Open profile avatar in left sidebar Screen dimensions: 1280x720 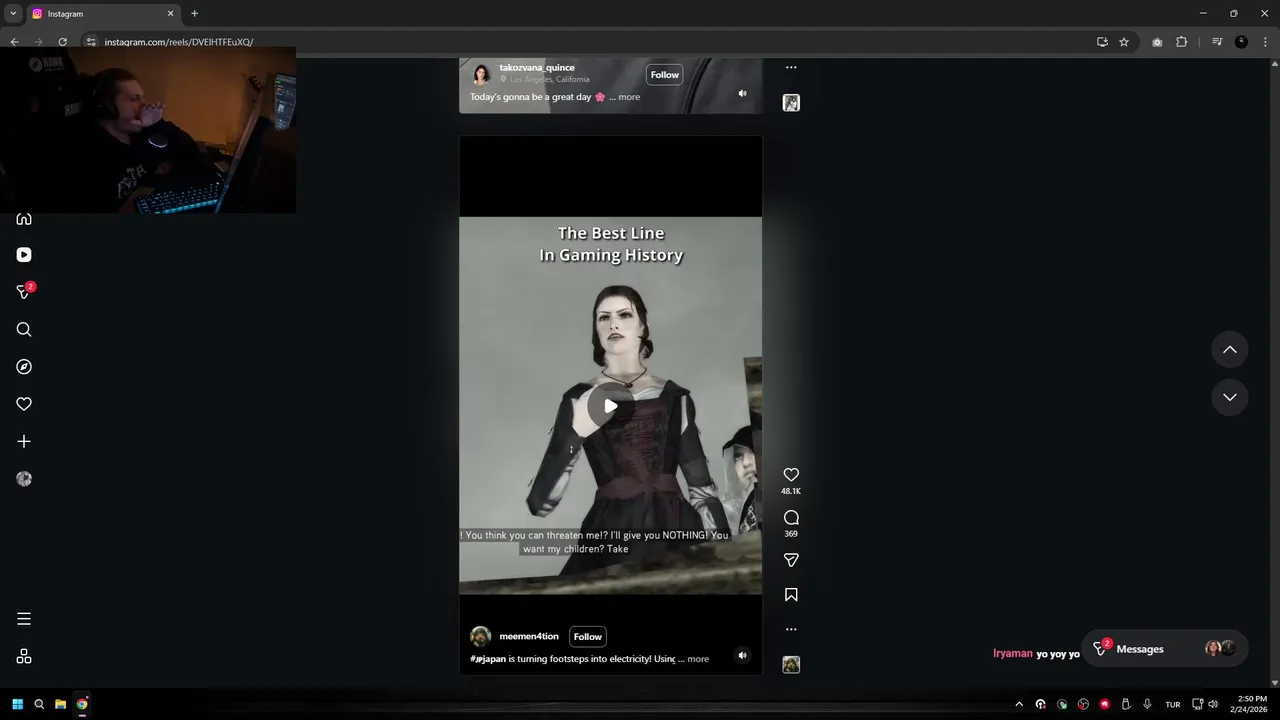(24, 479)
